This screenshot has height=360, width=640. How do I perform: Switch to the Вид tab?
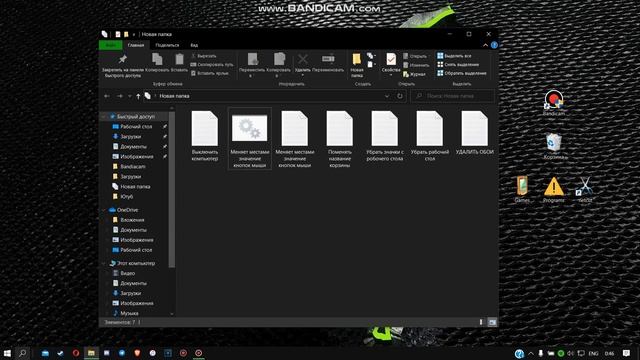194,45
